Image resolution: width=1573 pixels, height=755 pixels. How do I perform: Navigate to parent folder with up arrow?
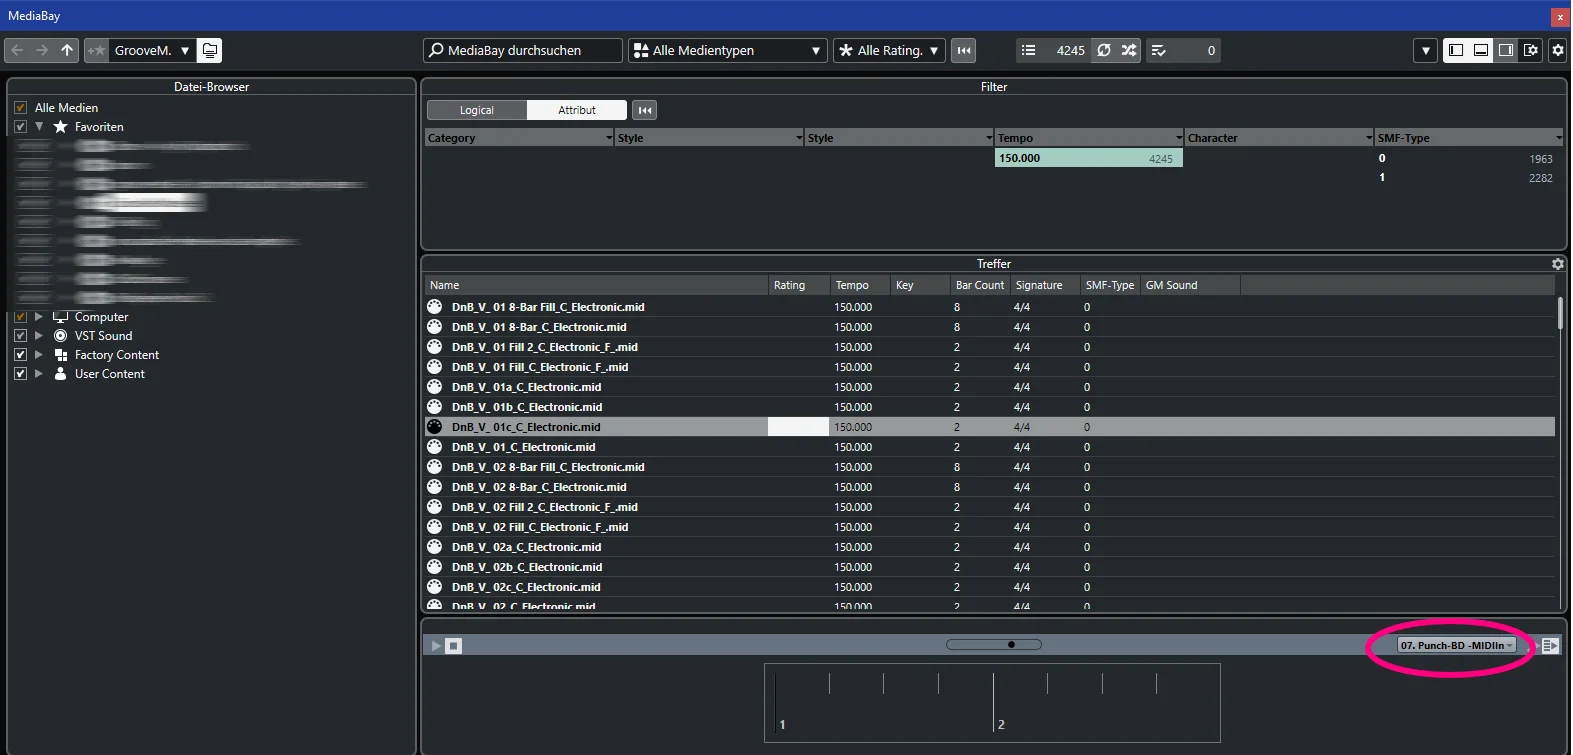[x=67, y=50]
